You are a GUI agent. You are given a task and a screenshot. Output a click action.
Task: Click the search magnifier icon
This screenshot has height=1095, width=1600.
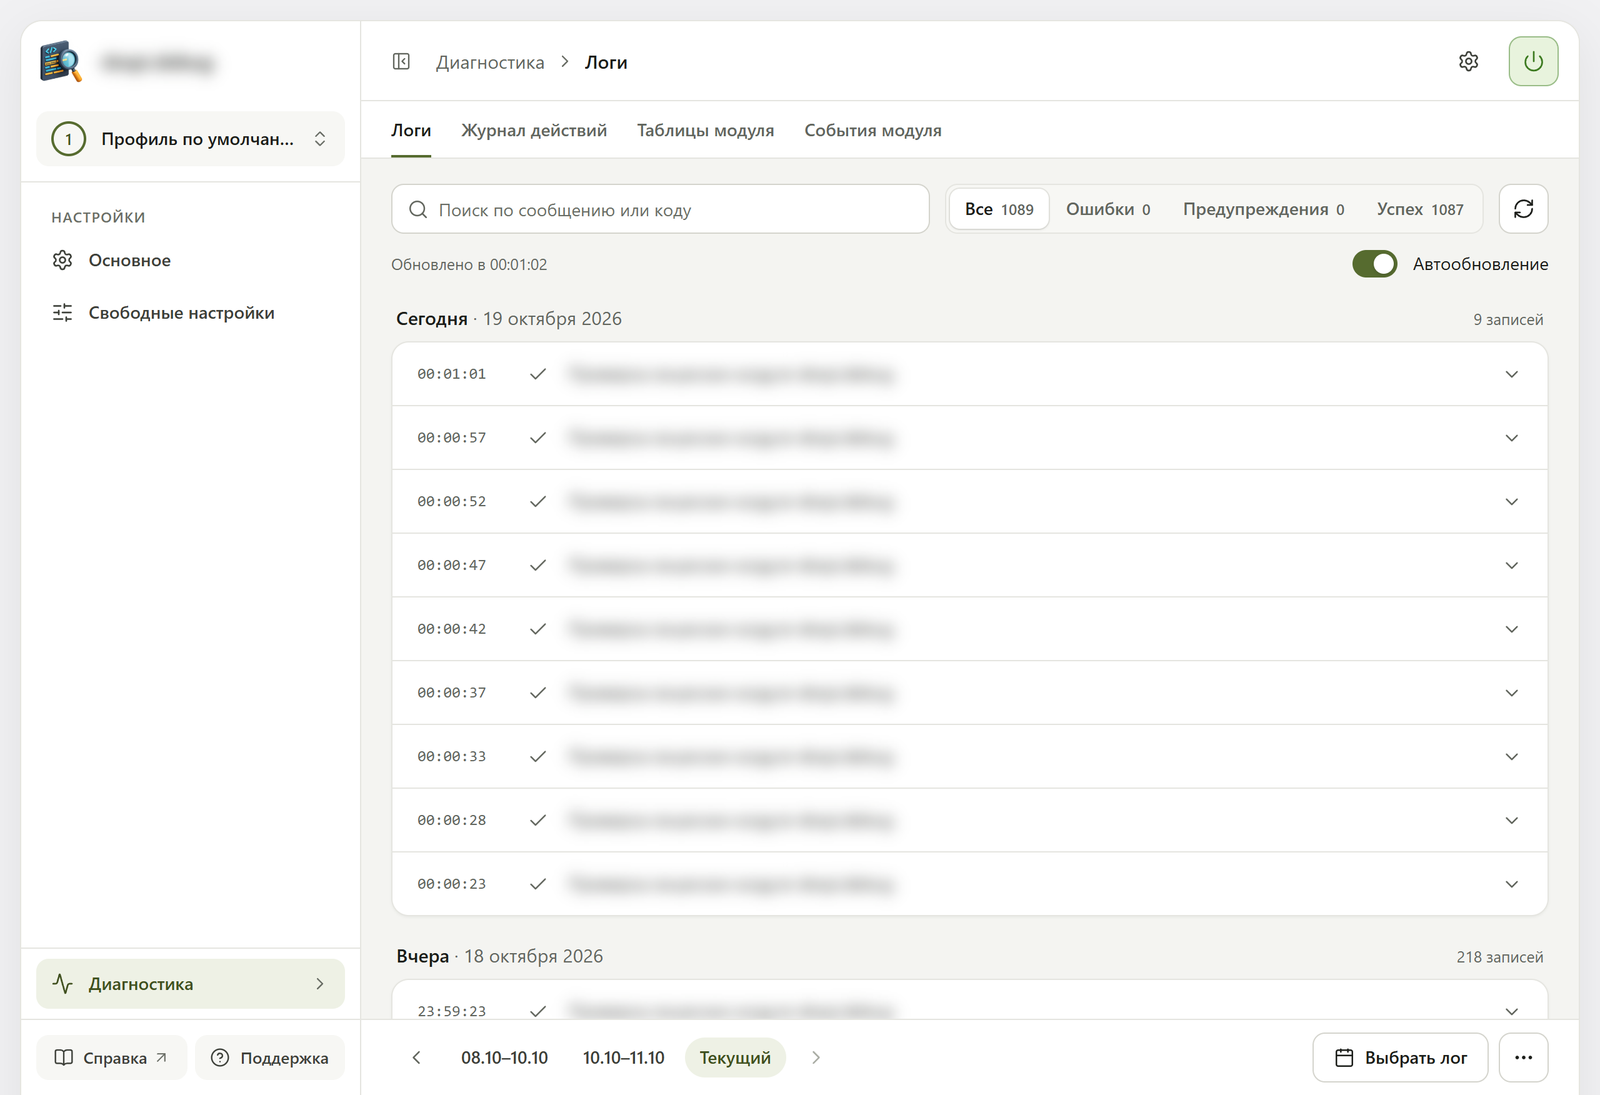click(418, 210)
